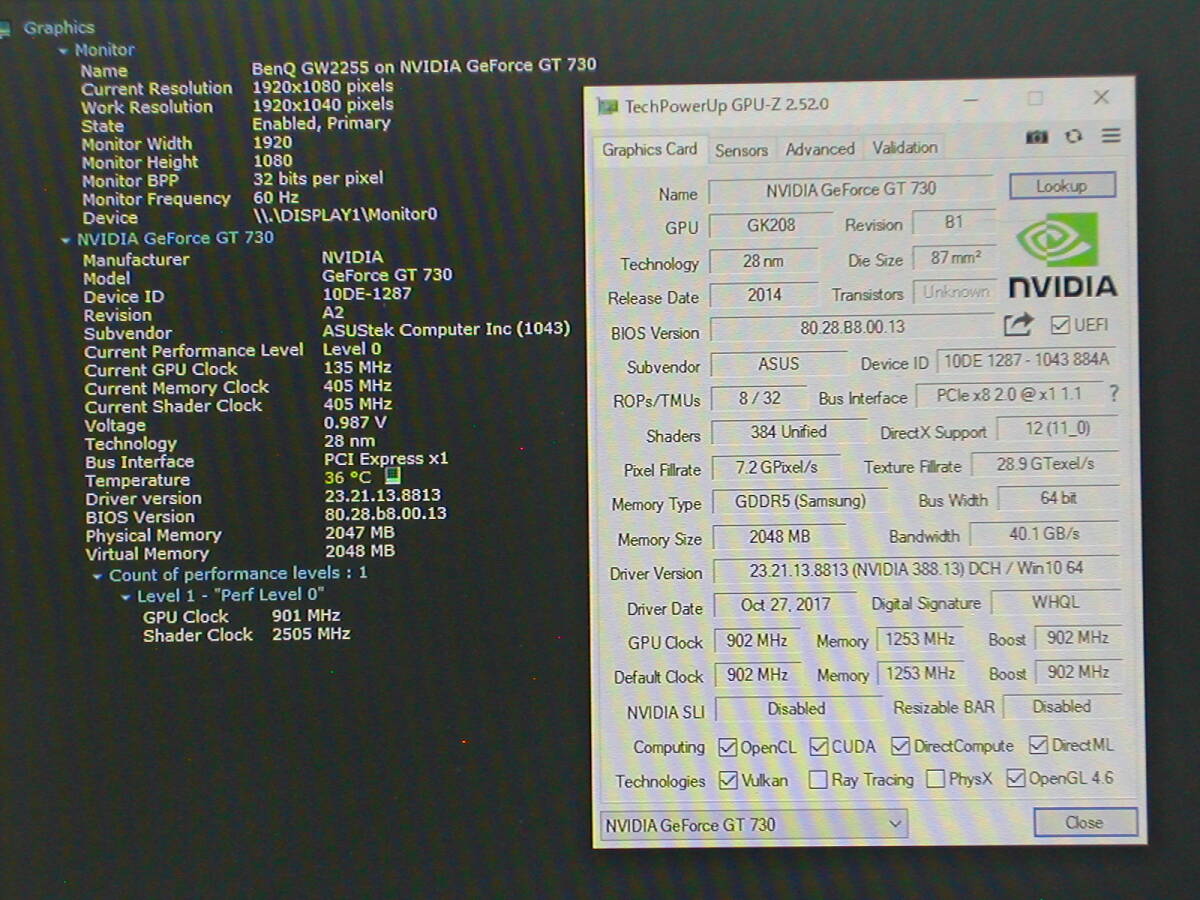1200x900 pixels.
Task: Click the Texture Fillrate 28.9 GTexel/s field
Action: [x=1045, y=465]
